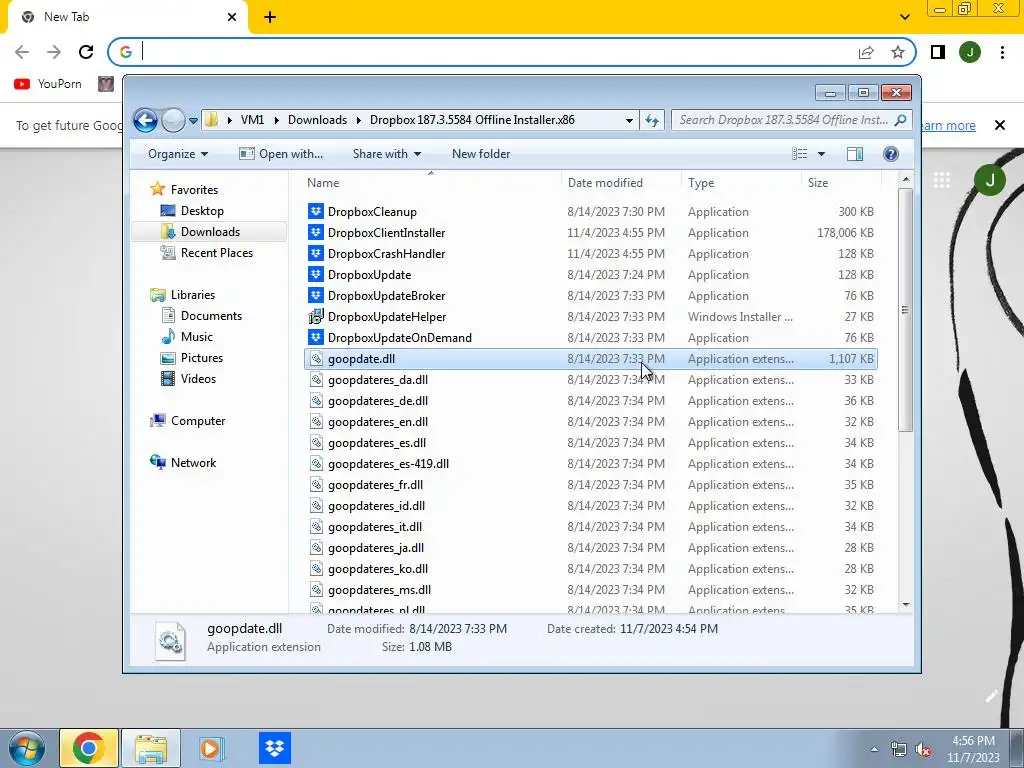Click the change view icon in Explorer
1024x768 pixels.
[799, 153]
